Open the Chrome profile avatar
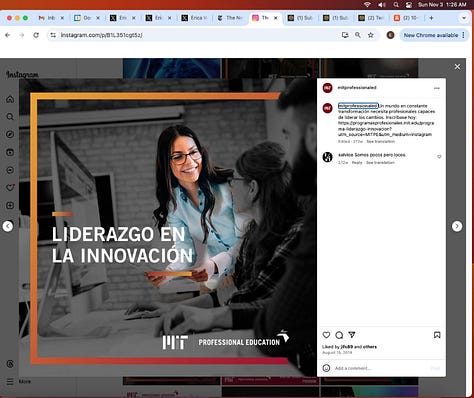The height and width of the screenshot is (398, 474). click(390, 35)
